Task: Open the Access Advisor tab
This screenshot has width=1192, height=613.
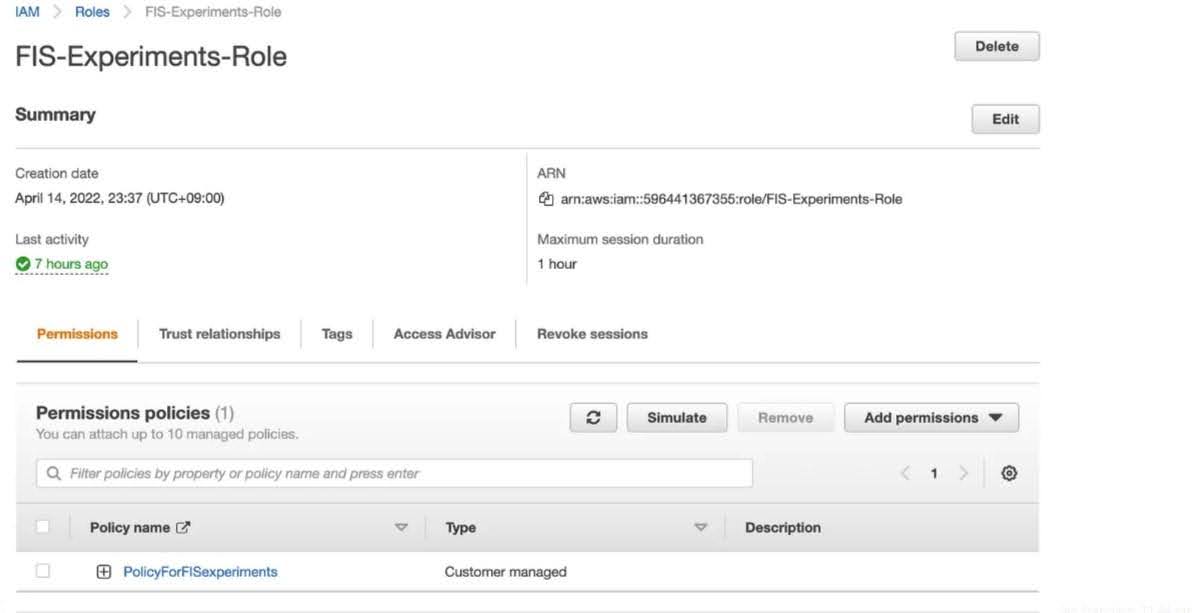Action: click(x=443, y=334)
